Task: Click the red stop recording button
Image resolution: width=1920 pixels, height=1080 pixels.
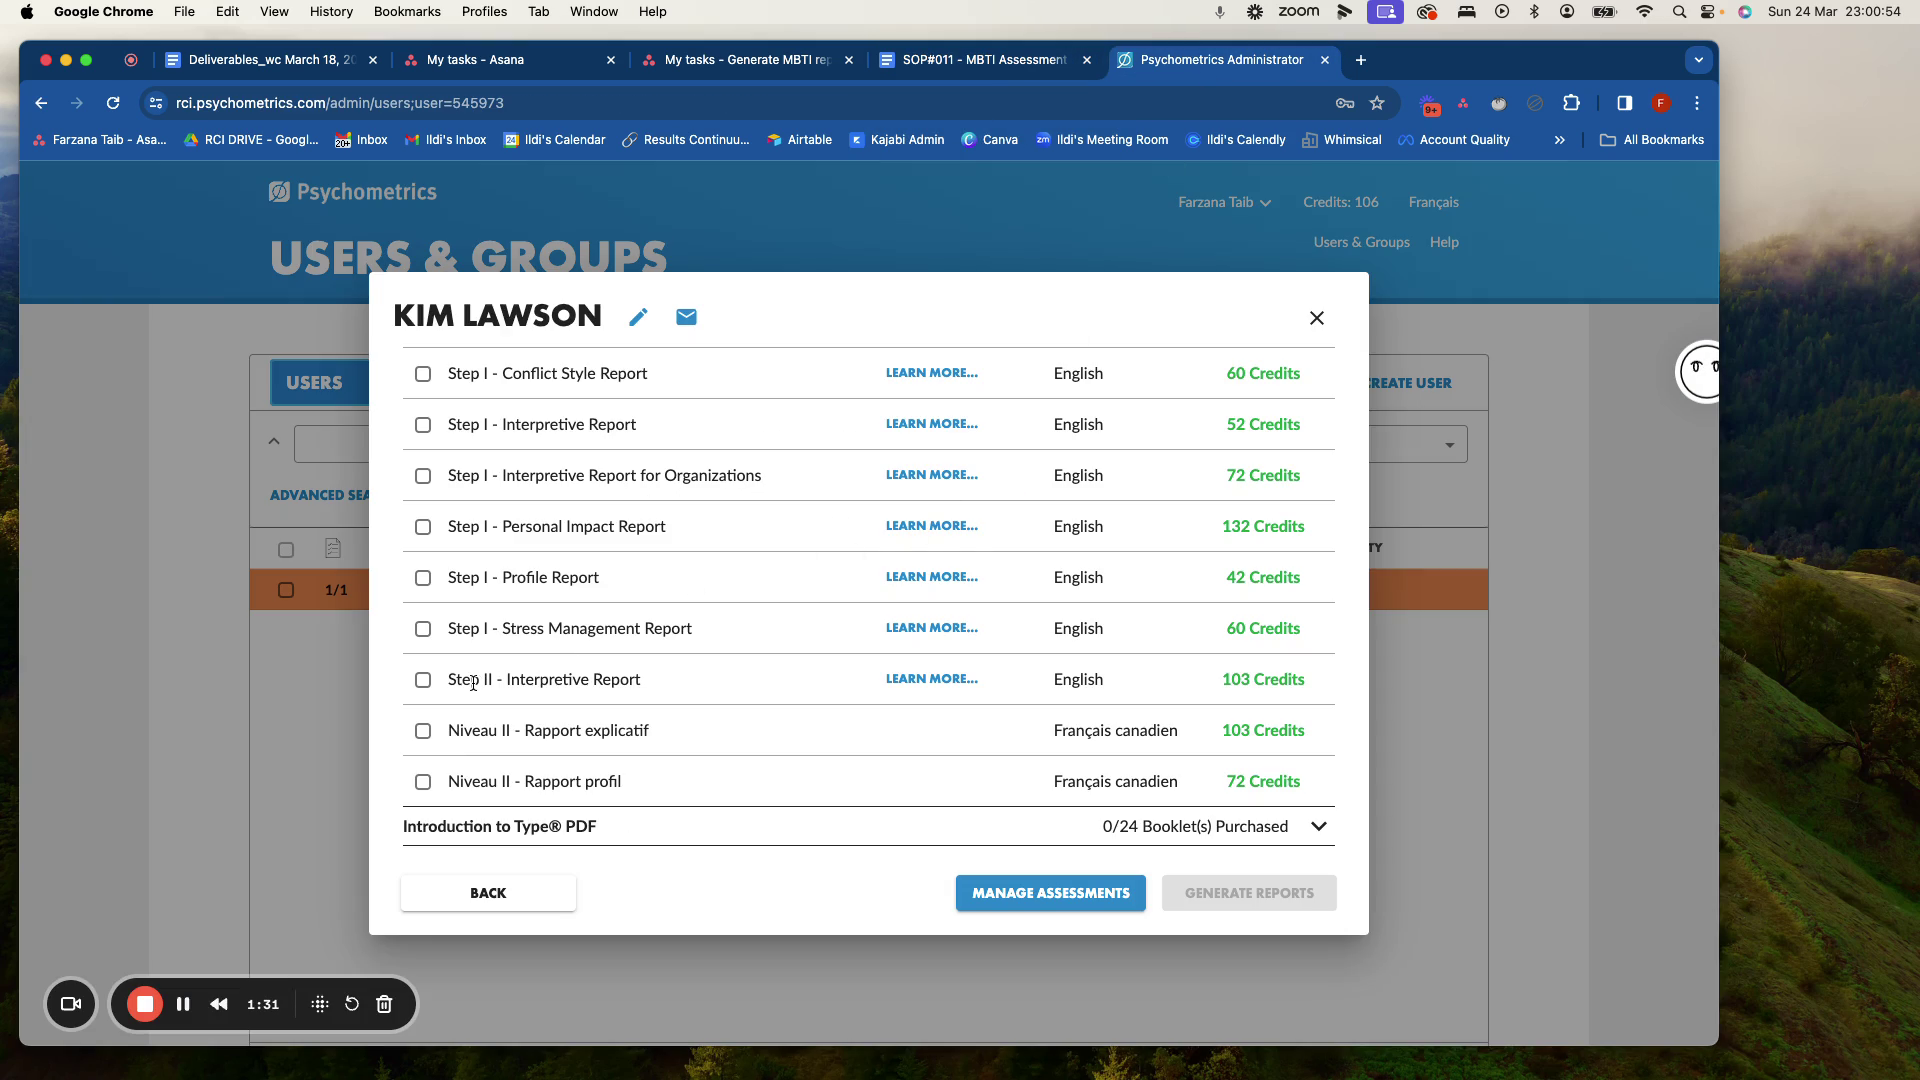Action: click(145, 1004)
